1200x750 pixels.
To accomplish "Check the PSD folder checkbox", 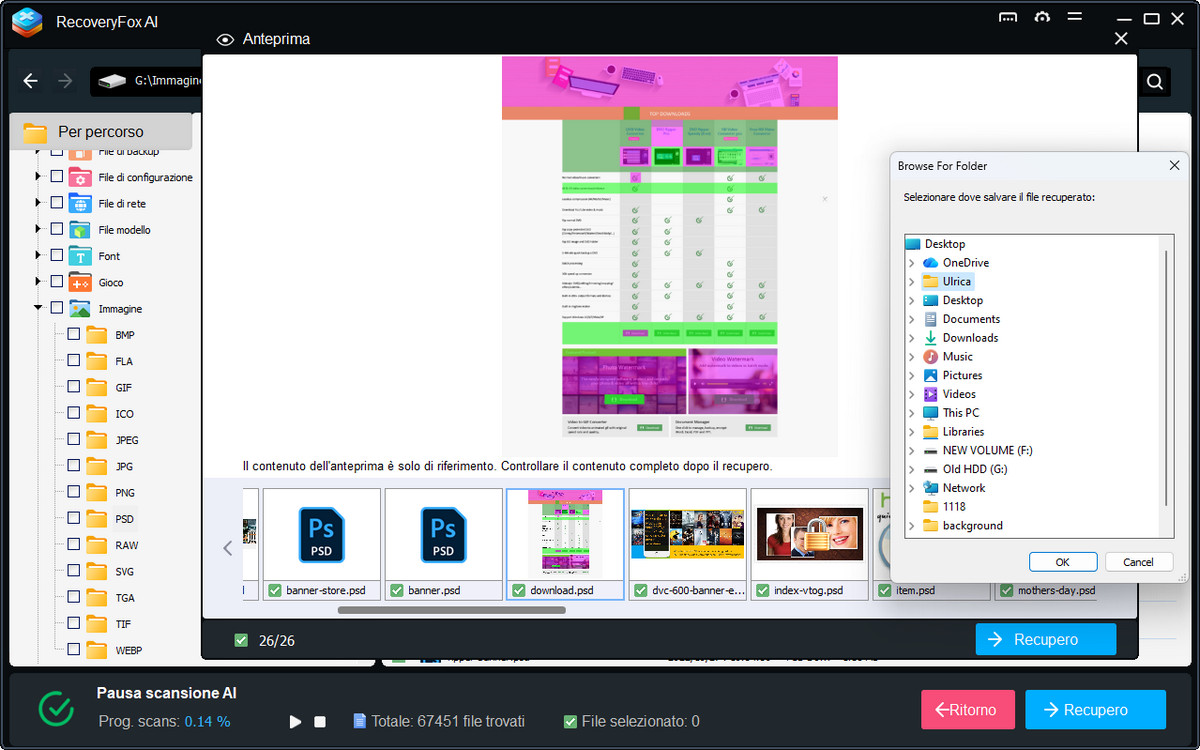I will [x=74, y=519].
